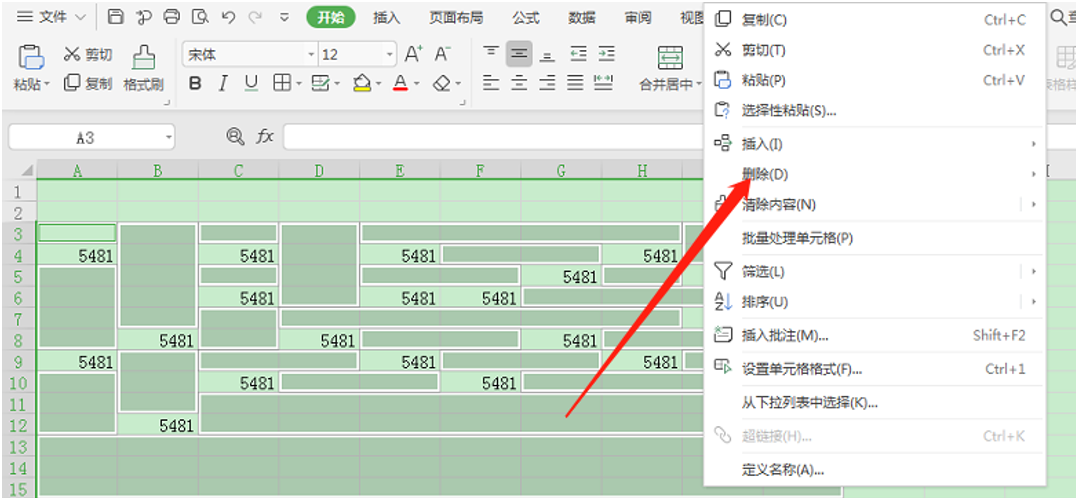Viewport: 1076px width, 498px height.
Task: Choose 清除内容(N) clear contents
Action: (x=875, y=204)
